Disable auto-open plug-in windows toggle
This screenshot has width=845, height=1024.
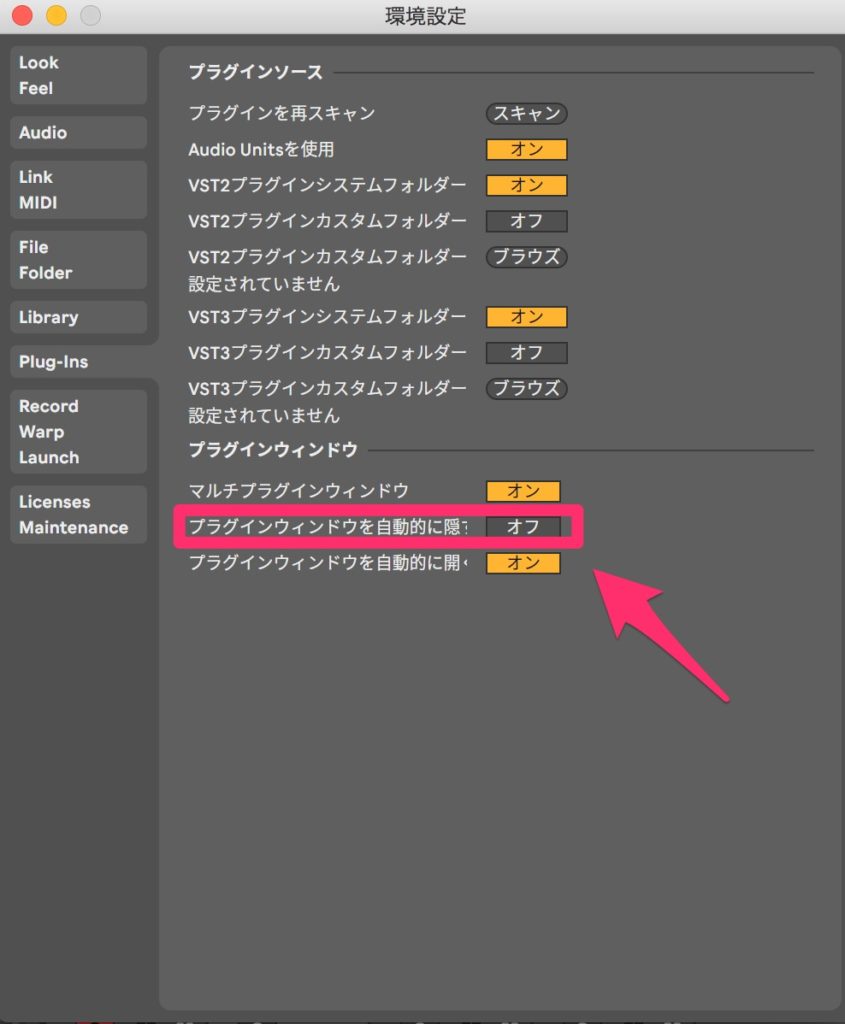click(523, 563)
